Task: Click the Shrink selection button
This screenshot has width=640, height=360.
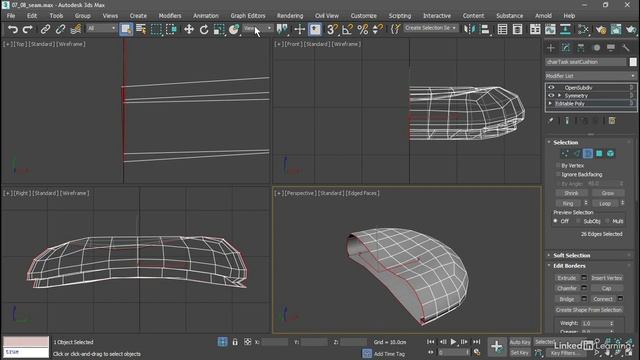Action: click(571, 193)
